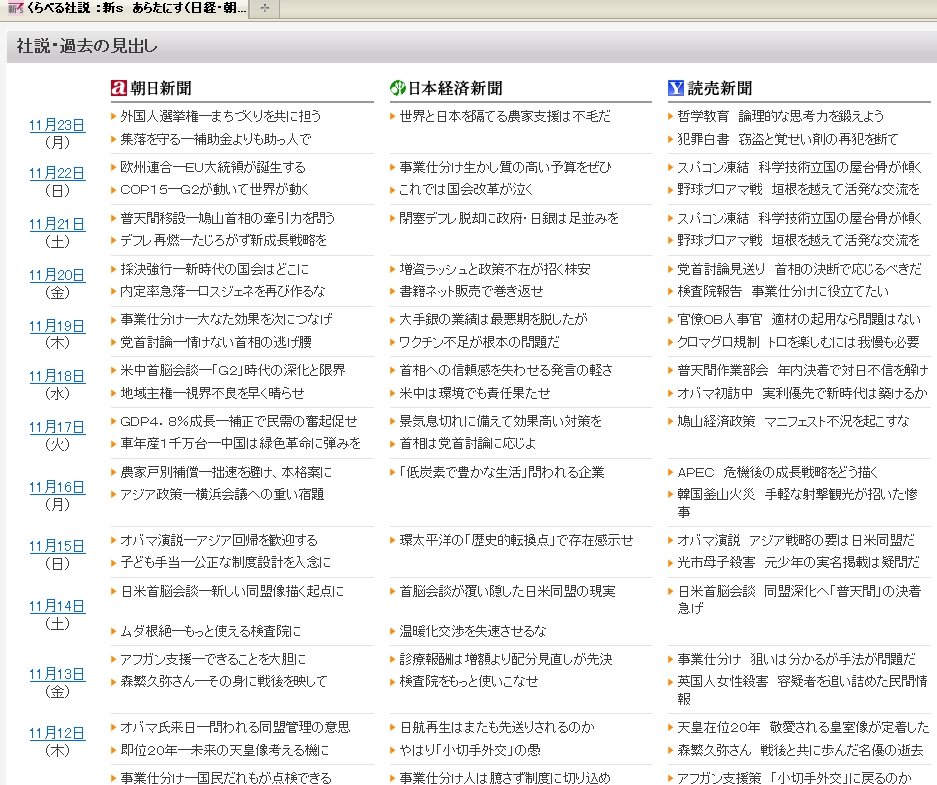Viewport: 937px width, 785px height.
Task: Click headline 普天間移設―鳩山首相の牽引力を問う
Action: click(228, 218)
